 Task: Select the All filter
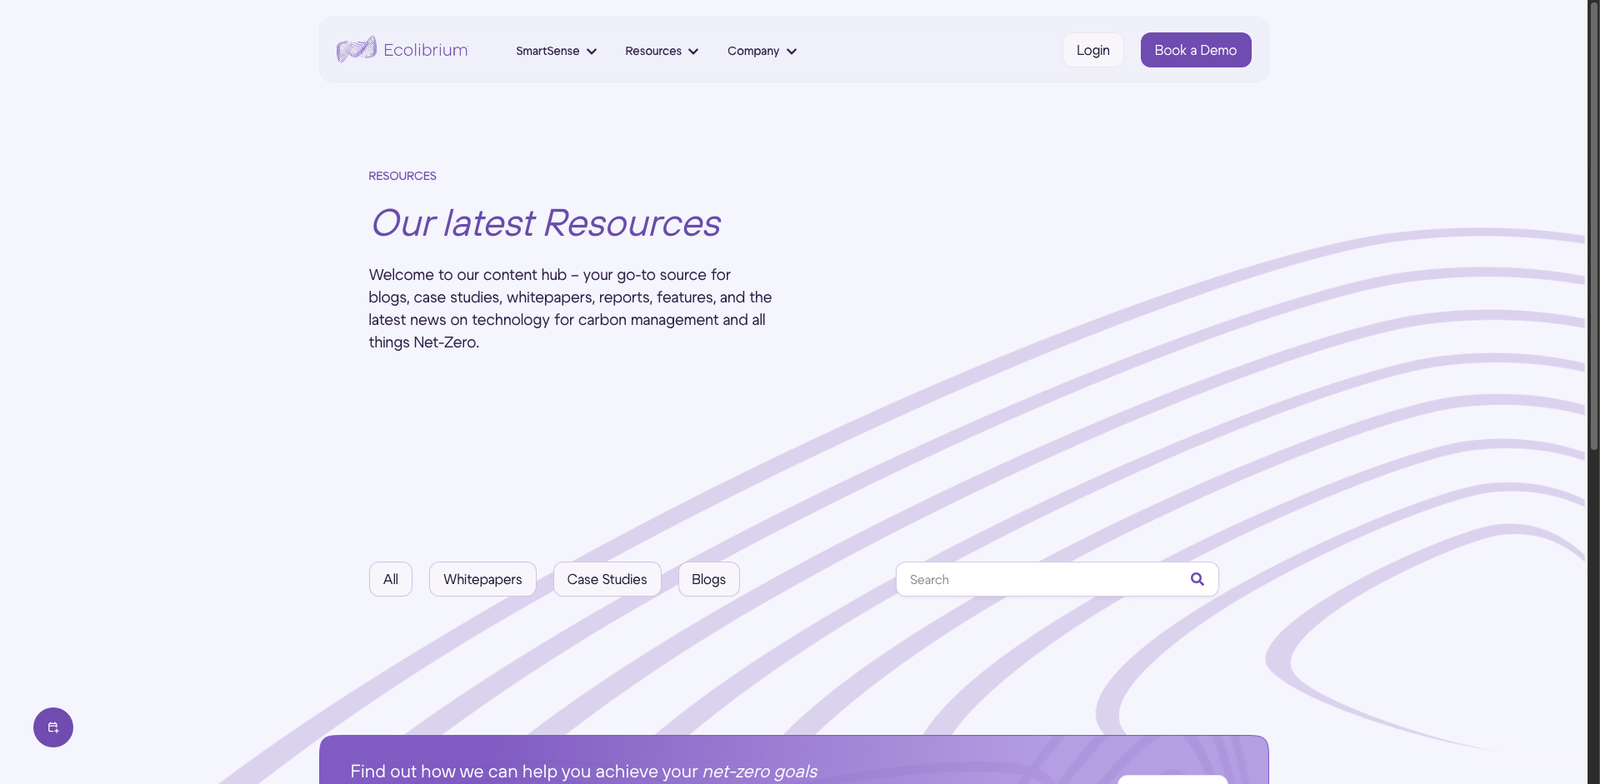pos(390,579)
